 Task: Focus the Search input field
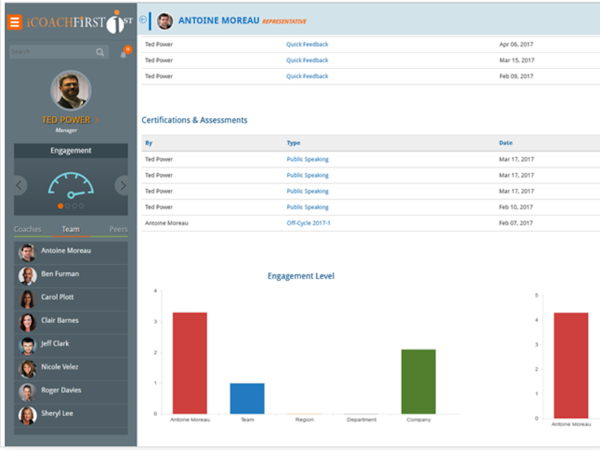[53, 52]
